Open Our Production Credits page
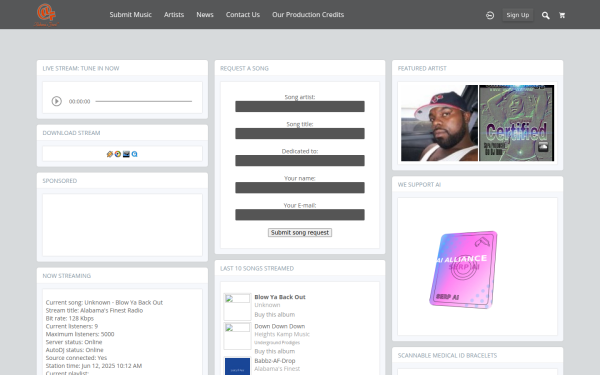 tap(308, 15)
